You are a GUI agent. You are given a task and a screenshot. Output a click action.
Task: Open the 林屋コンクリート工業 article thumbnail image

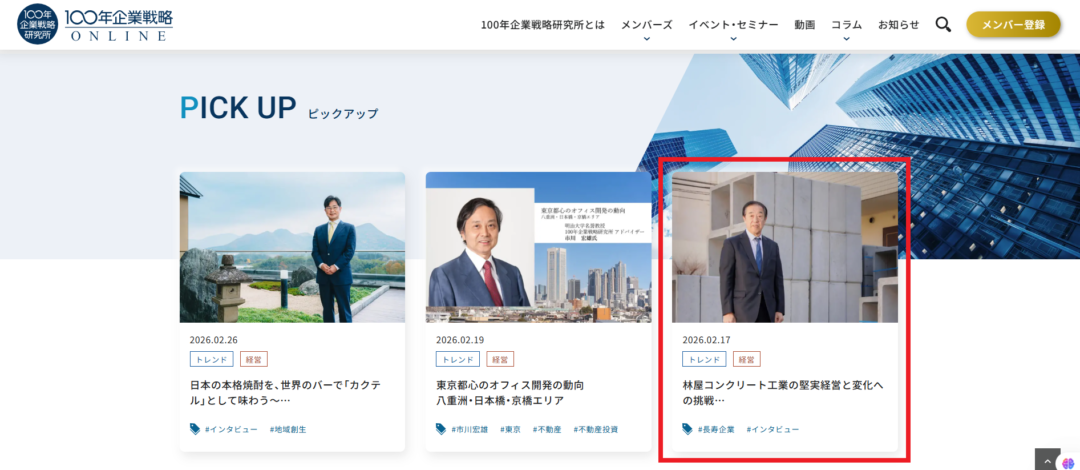click(784, 247)
